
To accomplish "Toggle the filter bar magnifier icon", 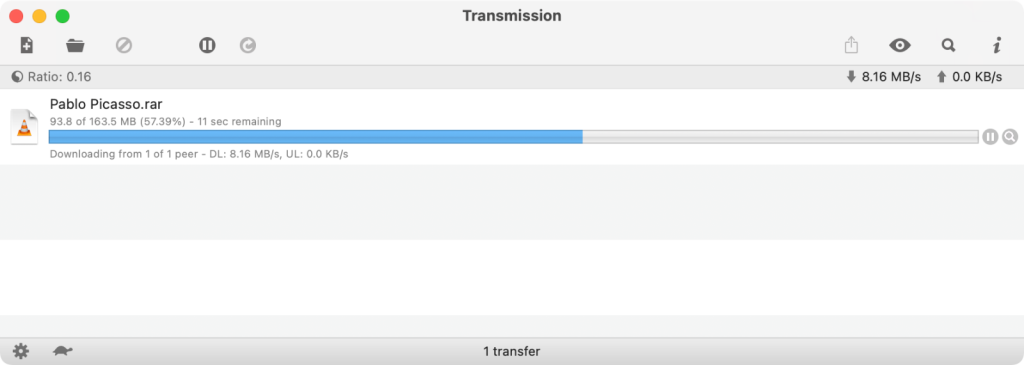I will [x=948, y=45].
